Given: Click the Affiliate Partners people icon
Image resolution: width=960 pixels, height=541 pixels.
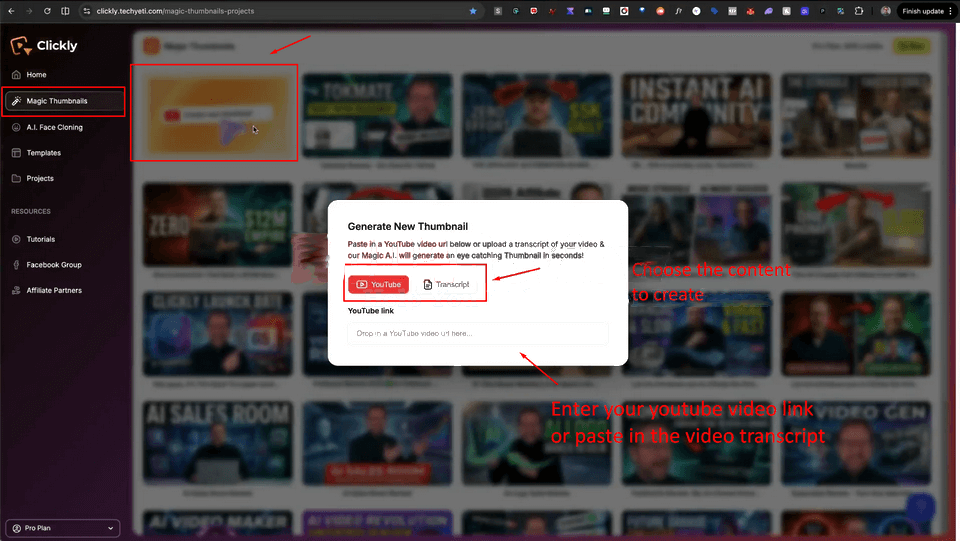Looking at the screenshot, I should [x=16, y=291].
